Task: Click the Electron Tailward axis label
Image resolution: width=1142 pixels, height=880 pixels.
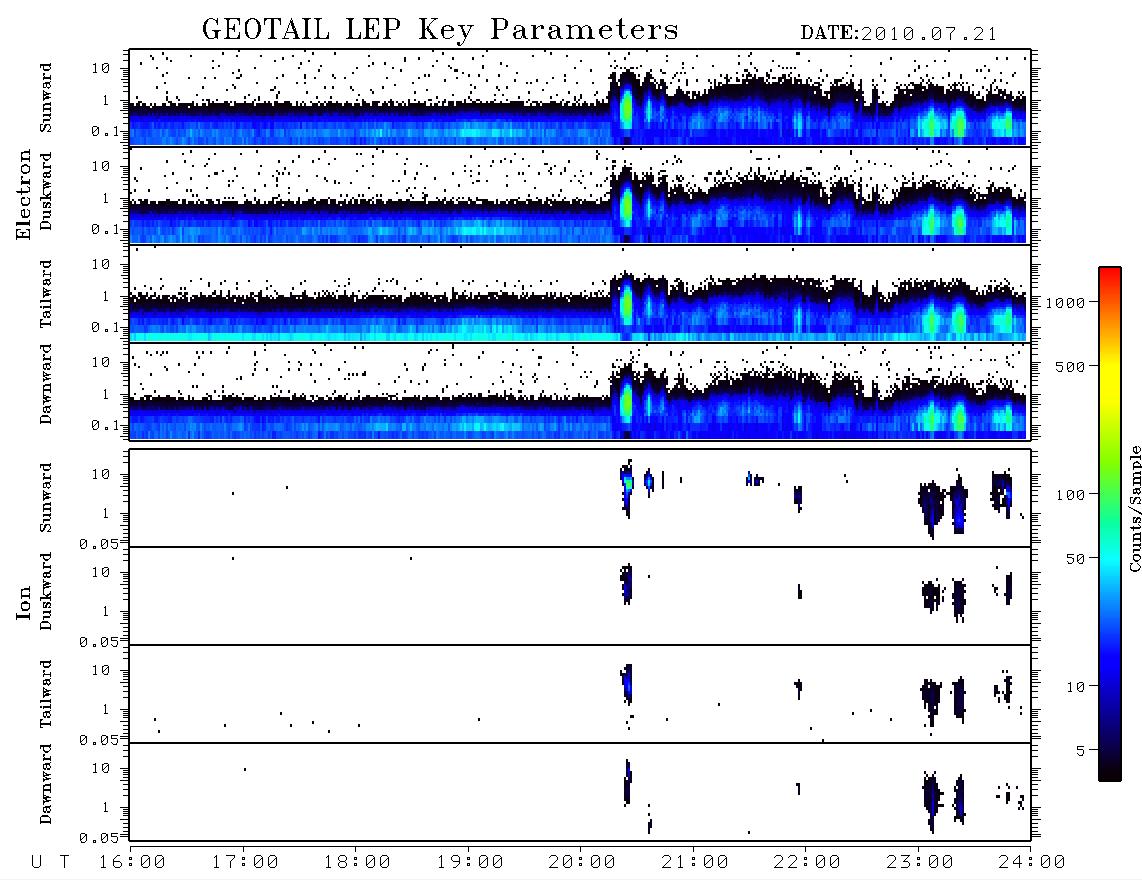Action: (46, 294)
